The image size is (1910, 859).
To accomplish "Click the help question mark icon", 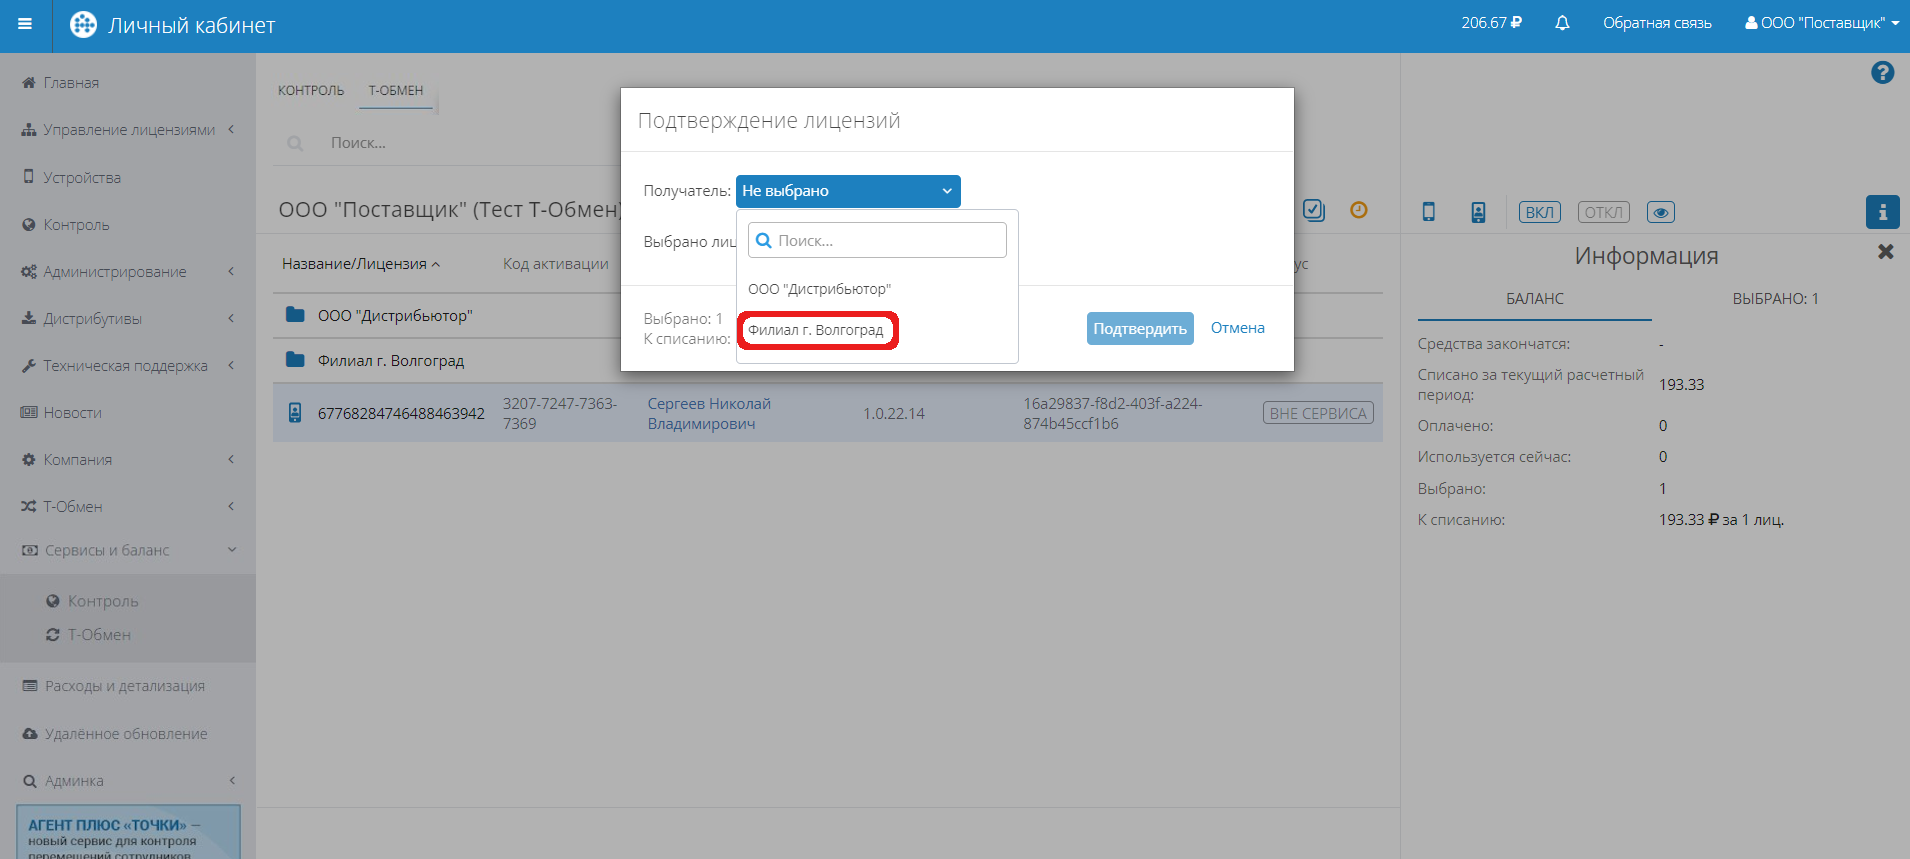I will click(1882, 73).
